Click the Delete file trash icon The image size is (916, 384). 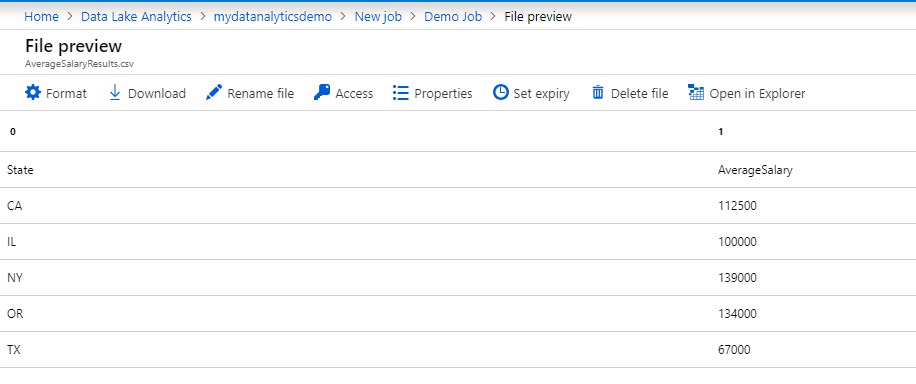(x=598, y=93)
